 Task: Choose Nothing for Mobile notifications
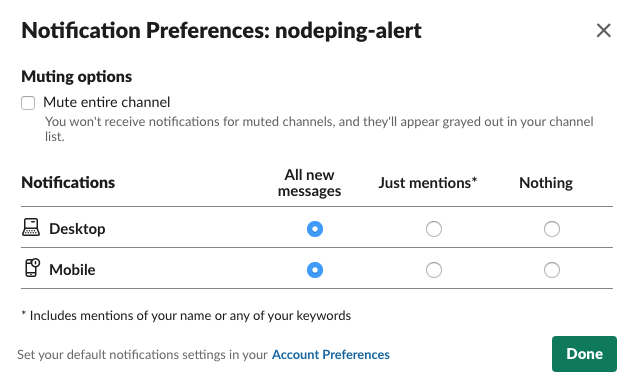pos(552,270)
